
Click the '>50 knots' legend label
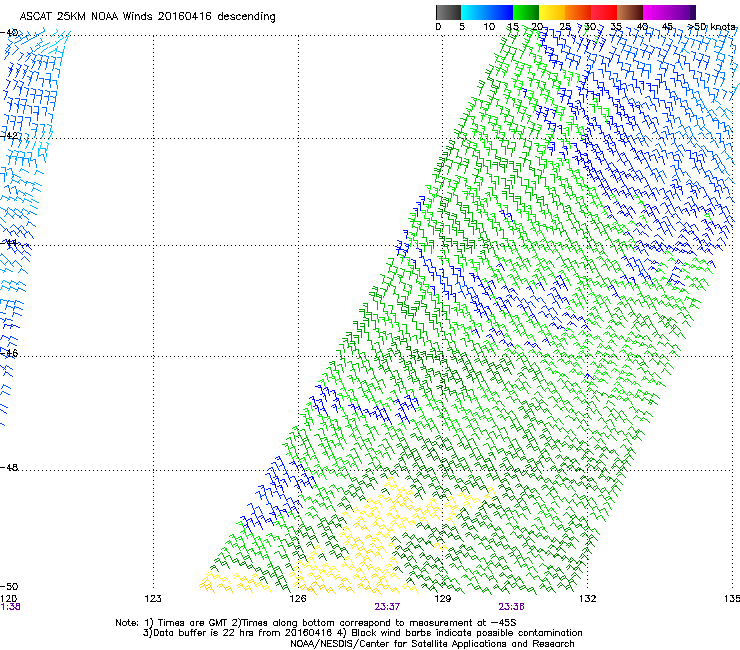click(711, 27)
